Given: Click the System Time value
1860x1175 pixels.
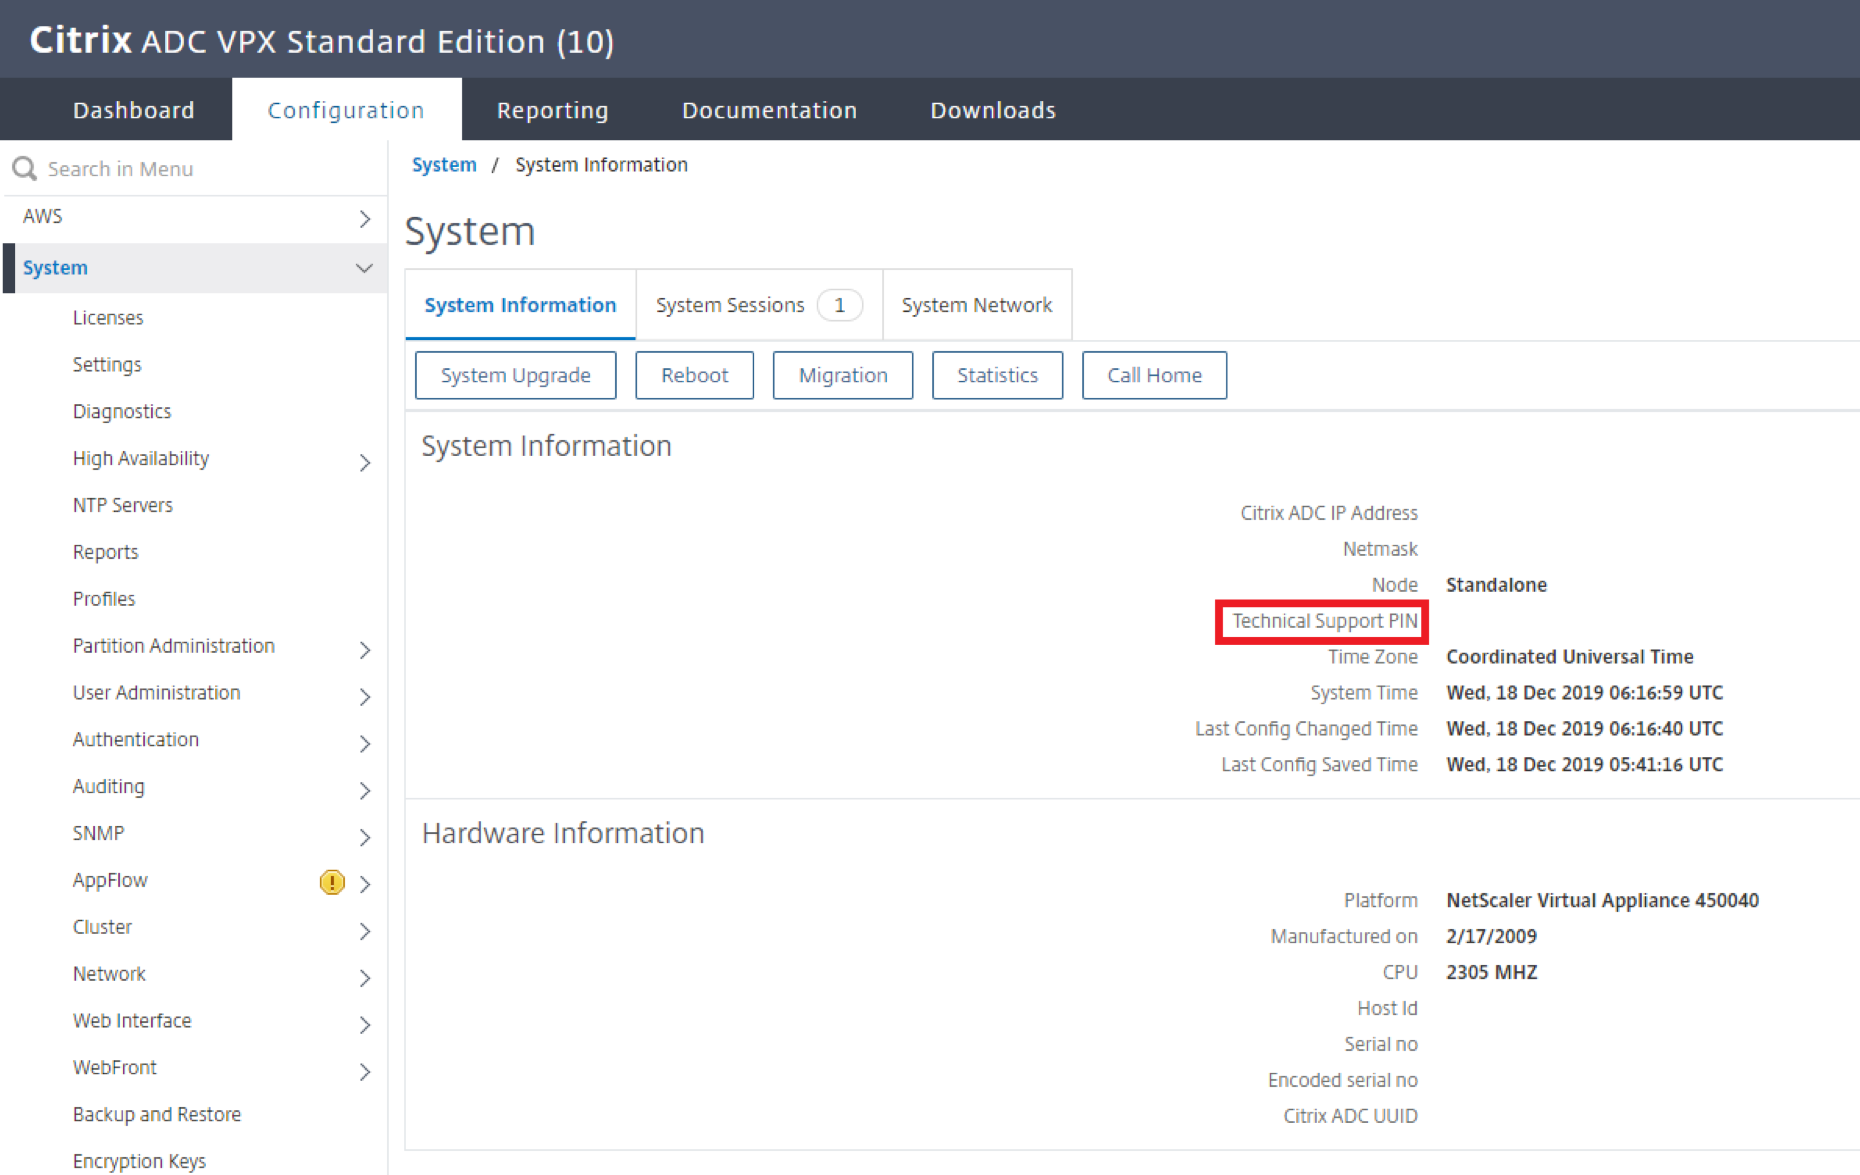Looking at the screenshot, I should (1584, 692).
